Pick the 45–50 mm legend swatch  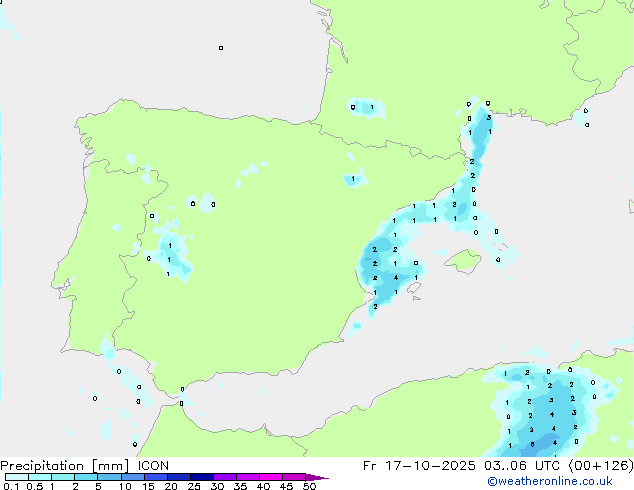294,477
